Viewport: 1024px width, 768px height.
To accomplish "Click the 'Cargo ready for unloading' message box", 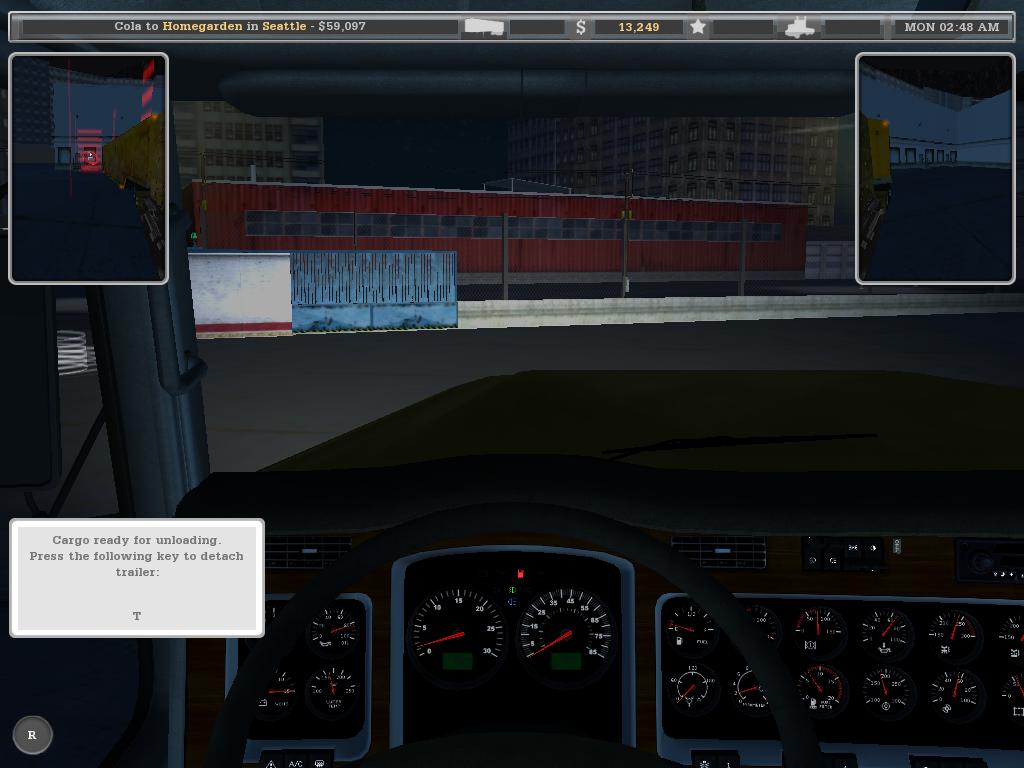I will (137, 578).
